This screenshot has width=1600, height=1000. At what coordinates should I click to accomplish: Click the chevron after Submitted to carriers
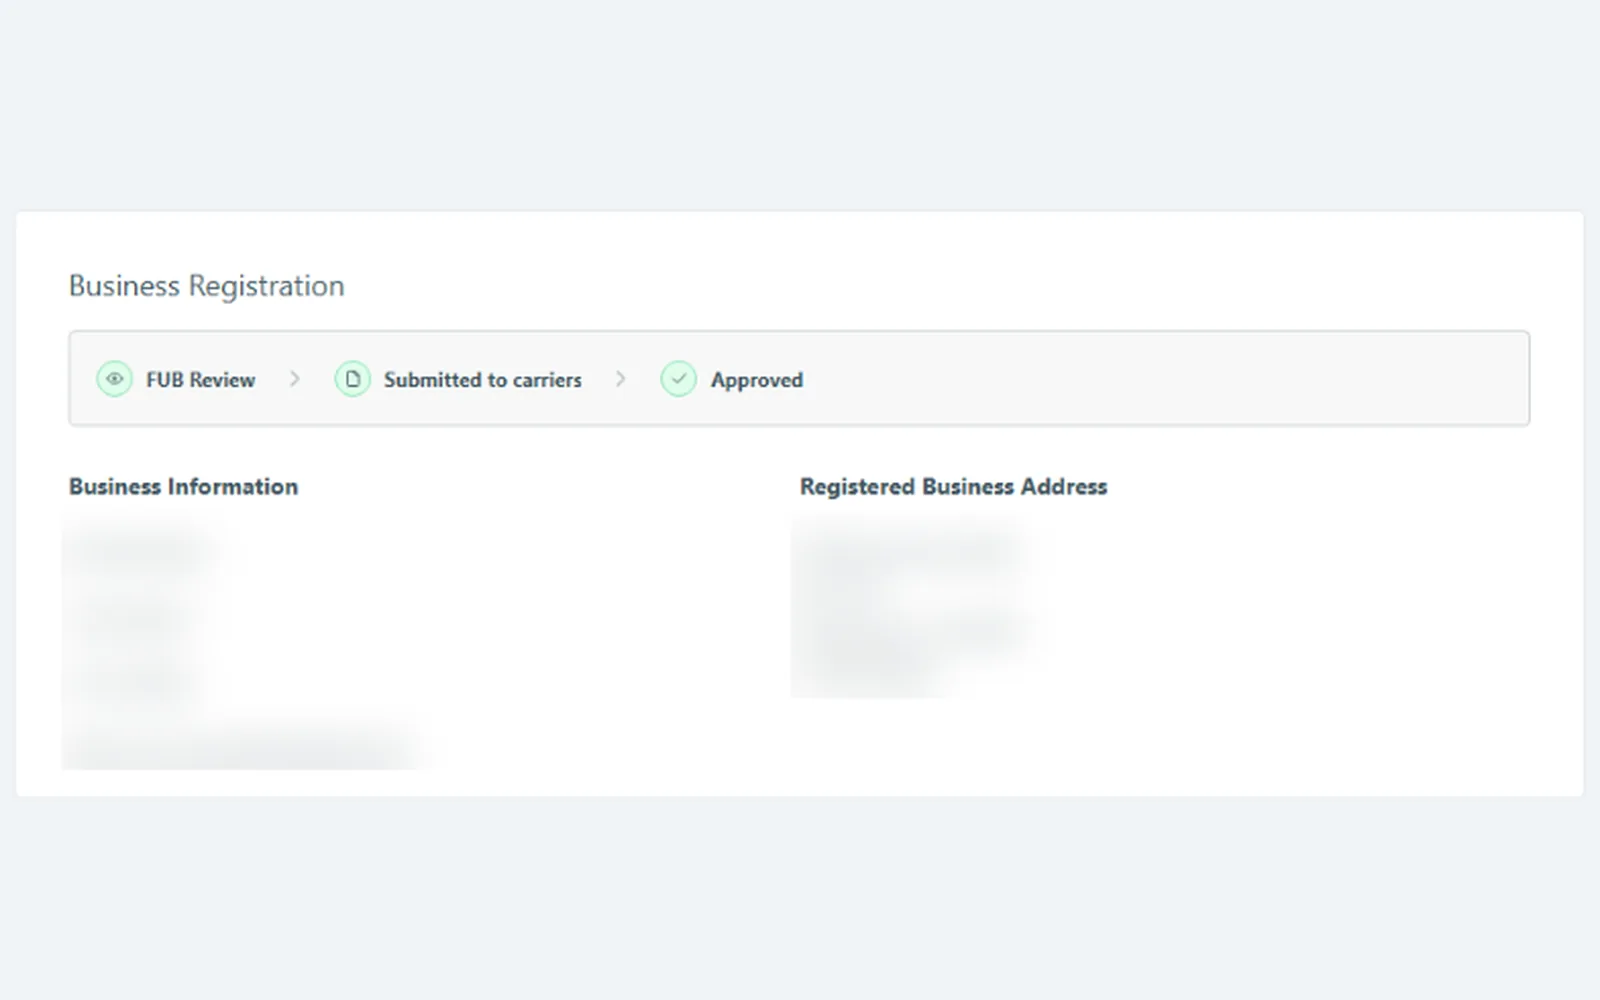click(620, 379)
